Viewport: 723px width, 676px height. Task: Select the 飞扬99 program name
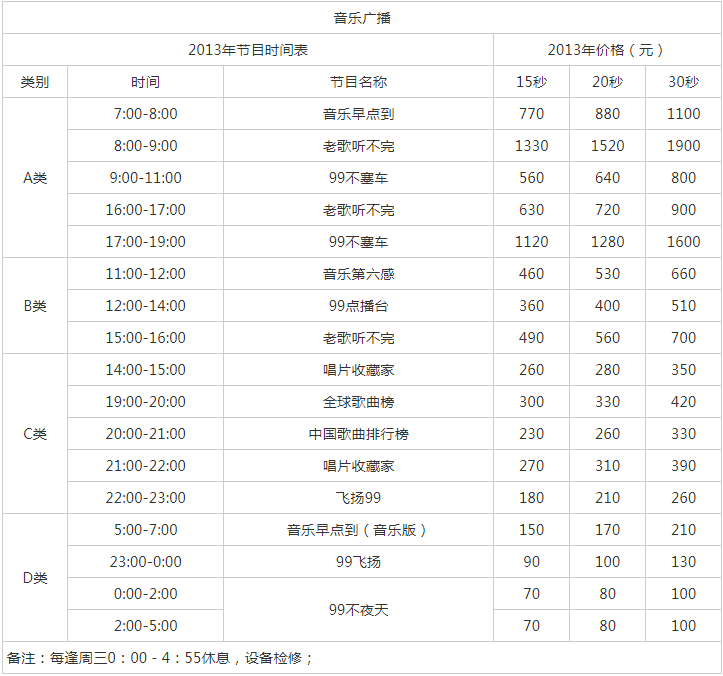[x=358, y=498]
